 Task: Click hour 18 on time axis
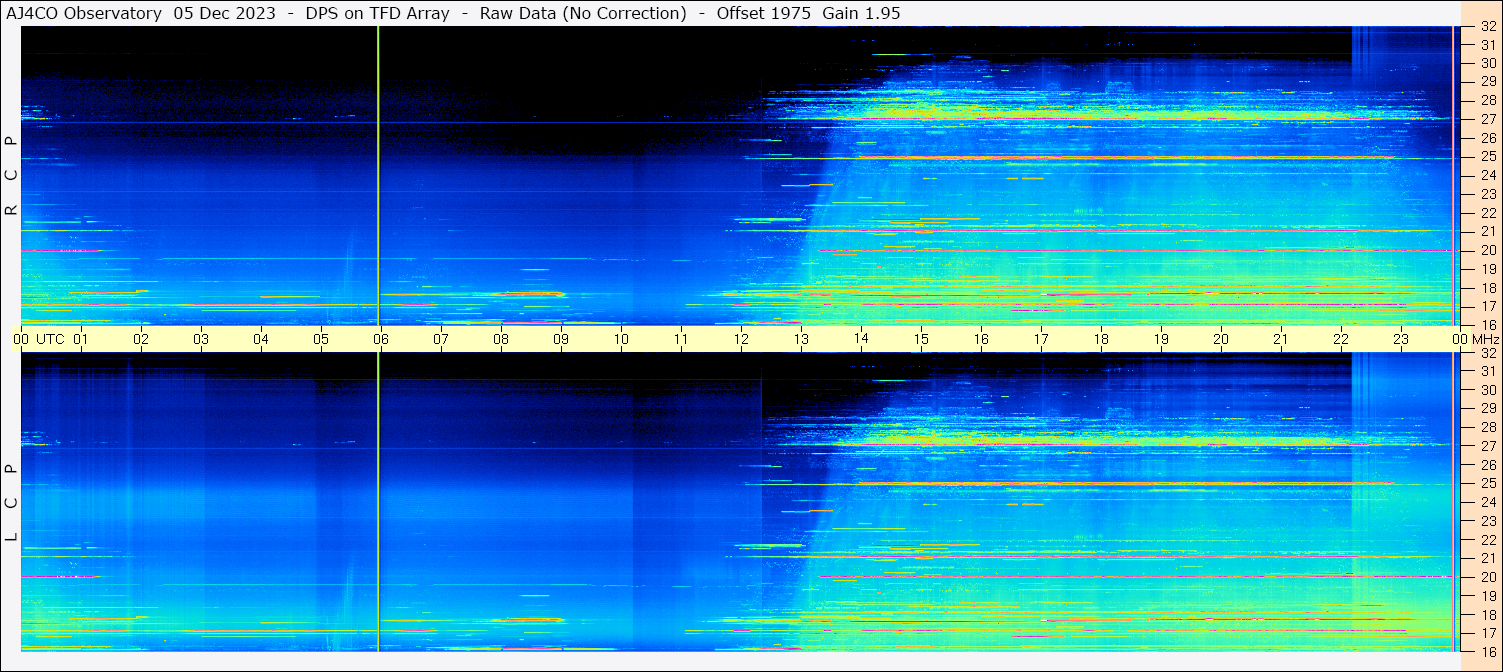click(1101, 339)
